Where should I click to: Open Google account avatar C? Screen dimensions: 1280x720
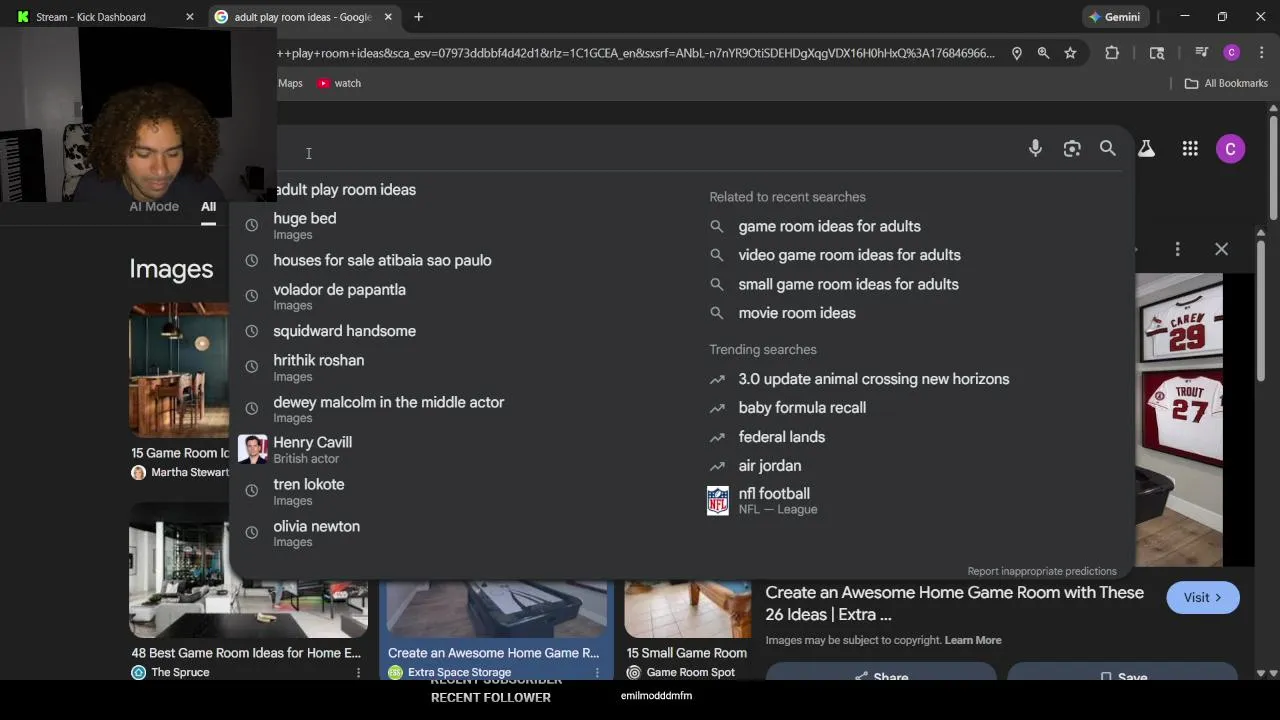pyautogui.click(x=1230, y=149)
